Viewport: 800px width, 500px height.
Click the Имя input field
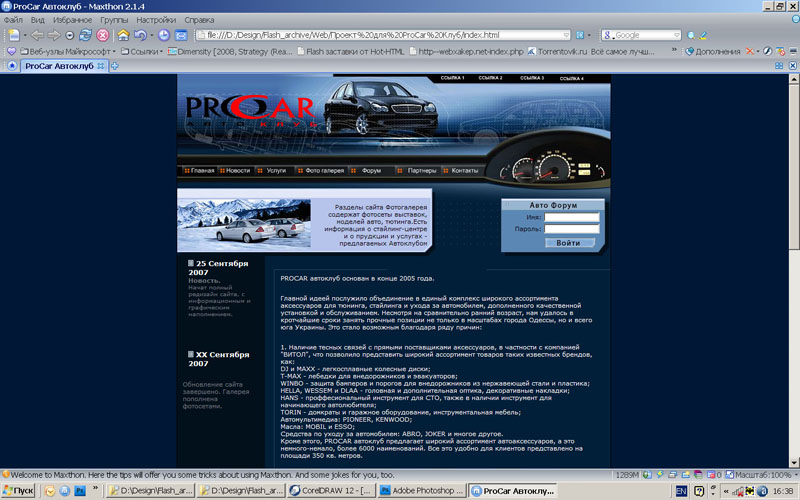571,217
